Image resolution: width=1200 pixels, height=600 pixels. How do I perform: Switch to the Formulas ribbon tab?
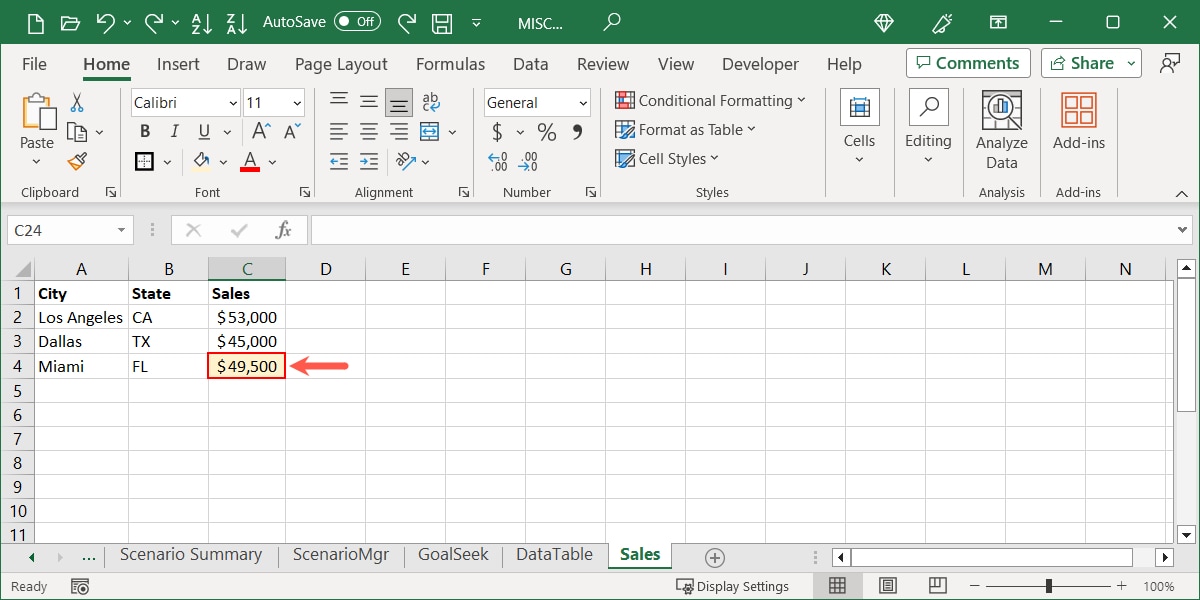(450, 63)
